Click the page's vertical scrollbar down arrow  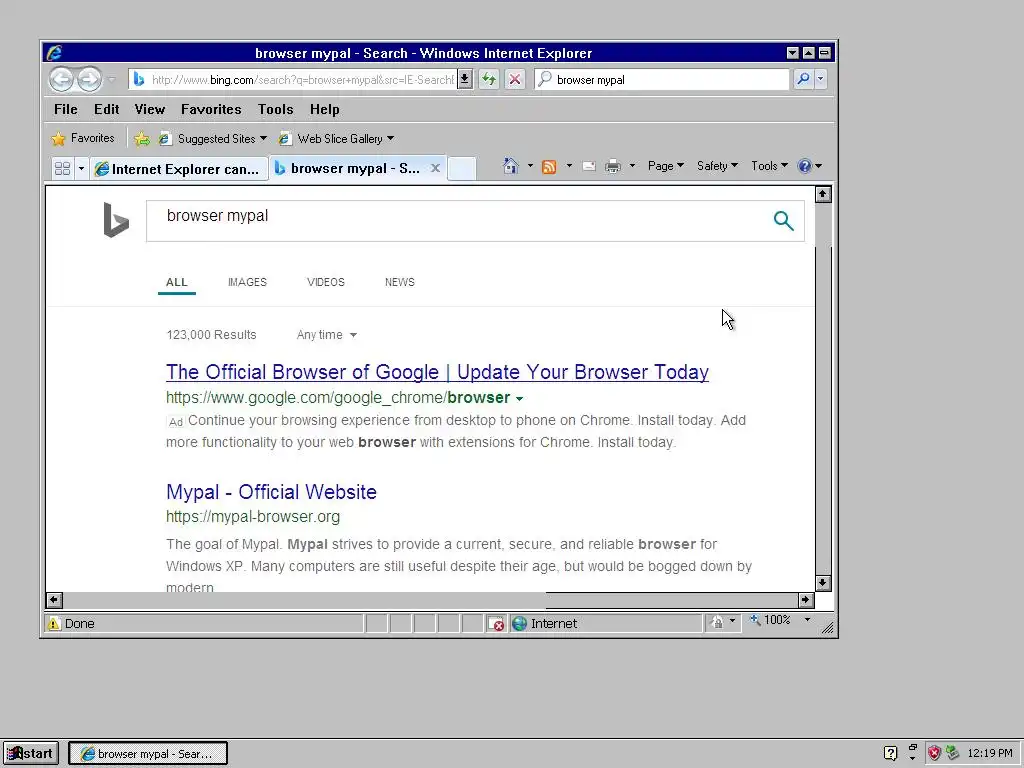pyautogui.click(x=823, y=583)
